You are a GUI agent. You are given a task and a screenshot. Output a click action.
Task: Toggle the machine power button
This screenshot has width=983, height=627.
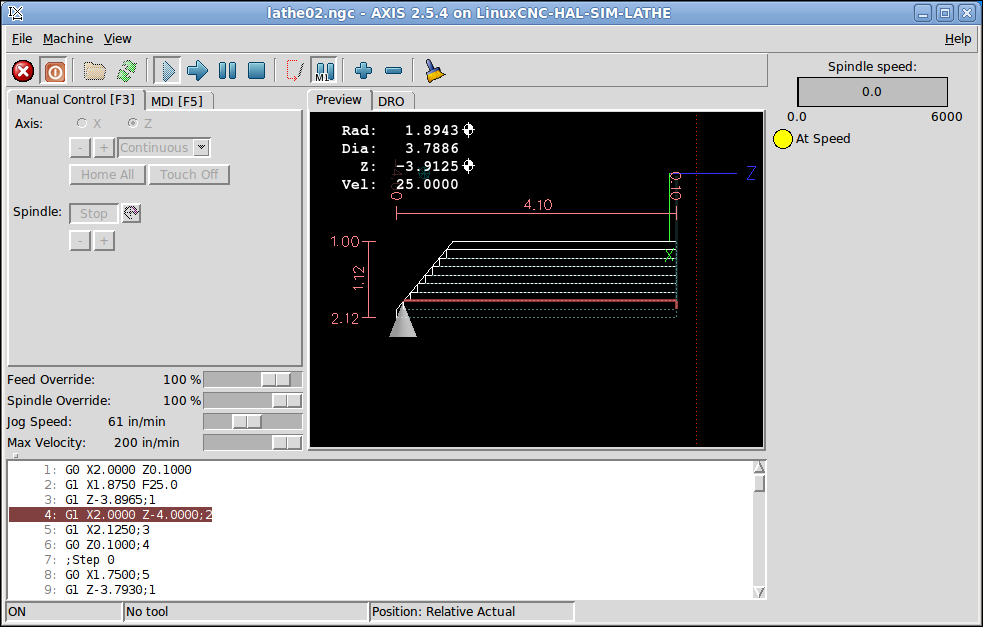(55, 71)
